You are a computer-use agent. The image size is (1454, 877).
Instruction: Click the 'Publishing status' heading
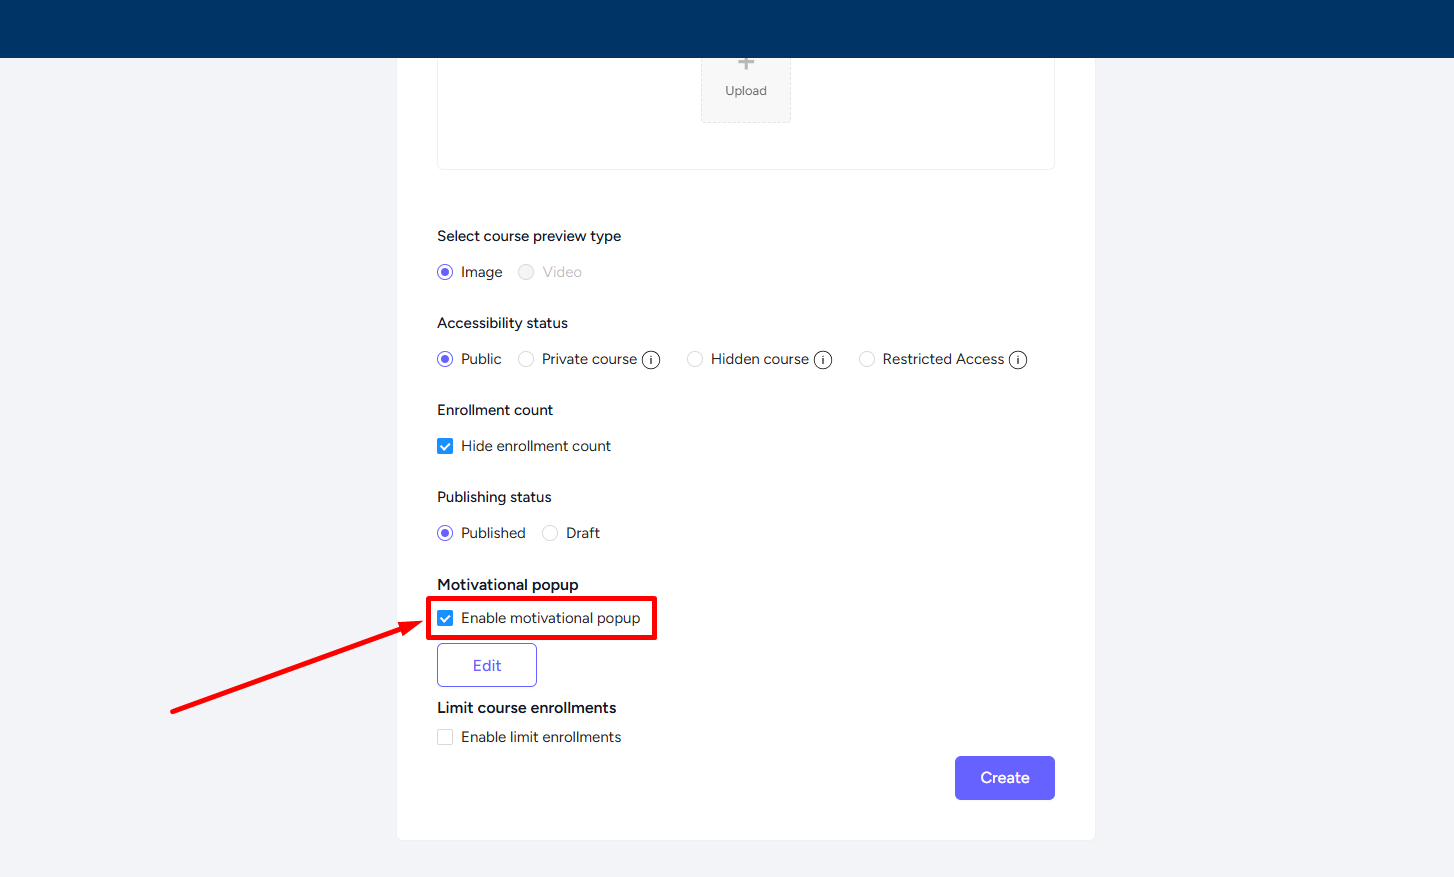point(494,497)
